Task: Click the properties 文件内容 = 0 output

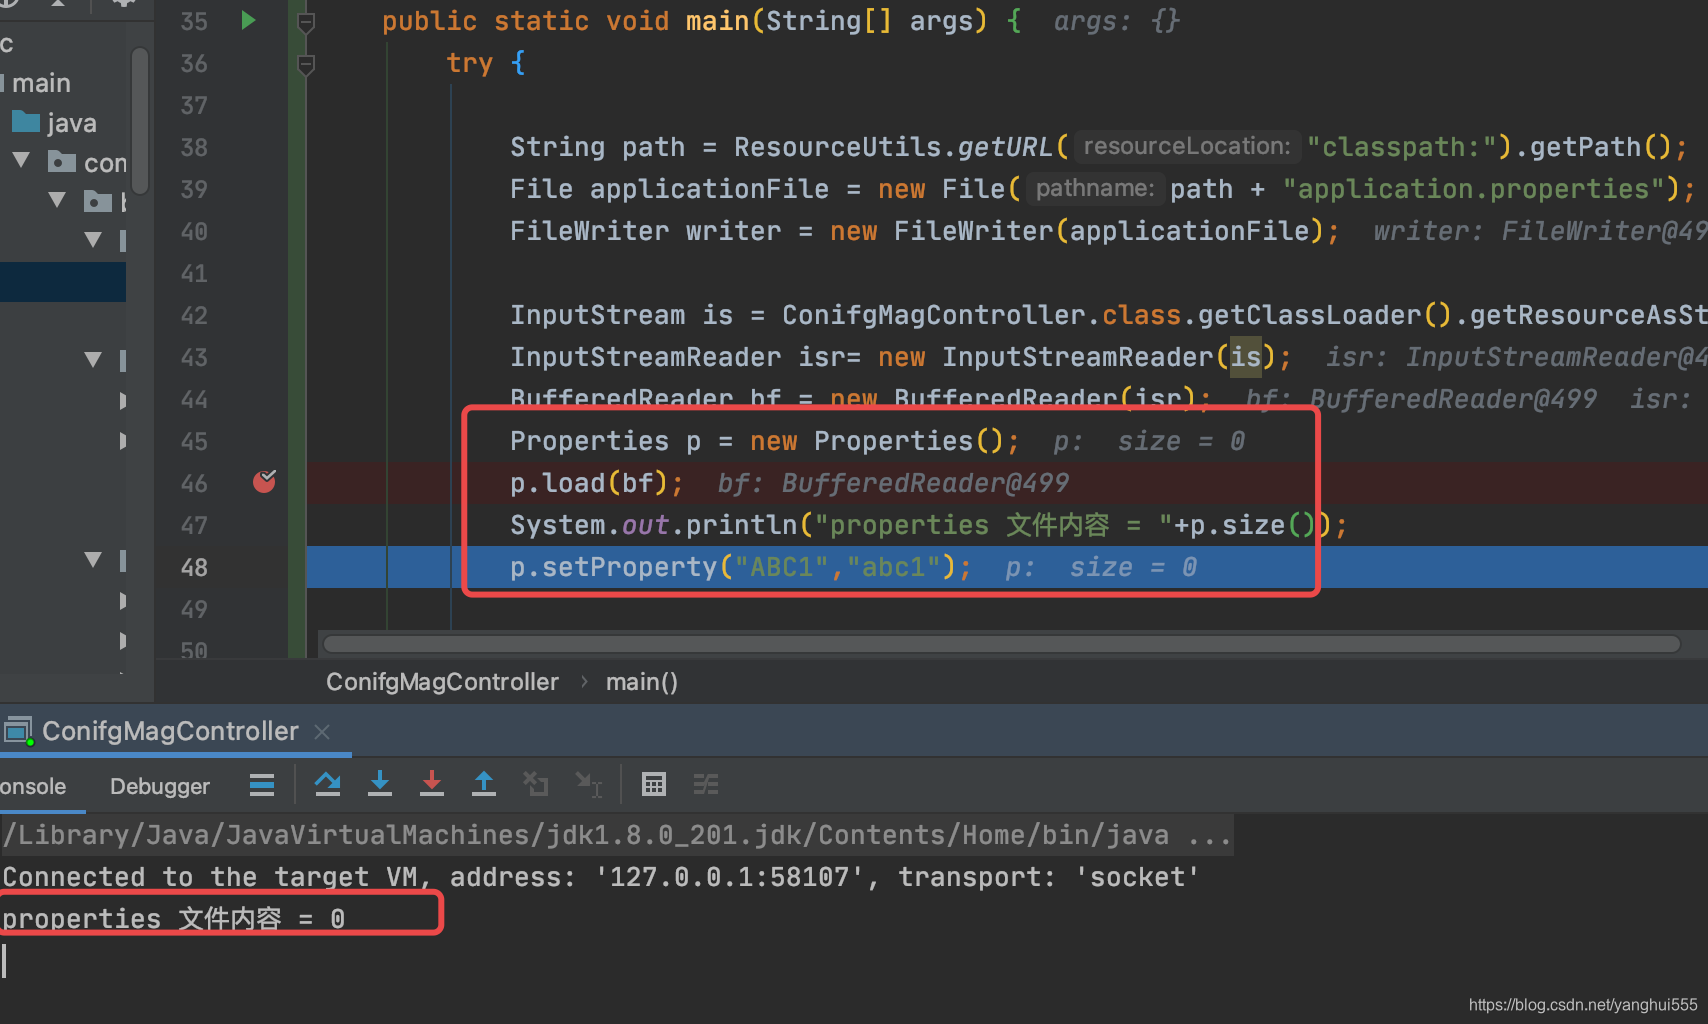Action: pyautogui.click(x=174, y=919)
